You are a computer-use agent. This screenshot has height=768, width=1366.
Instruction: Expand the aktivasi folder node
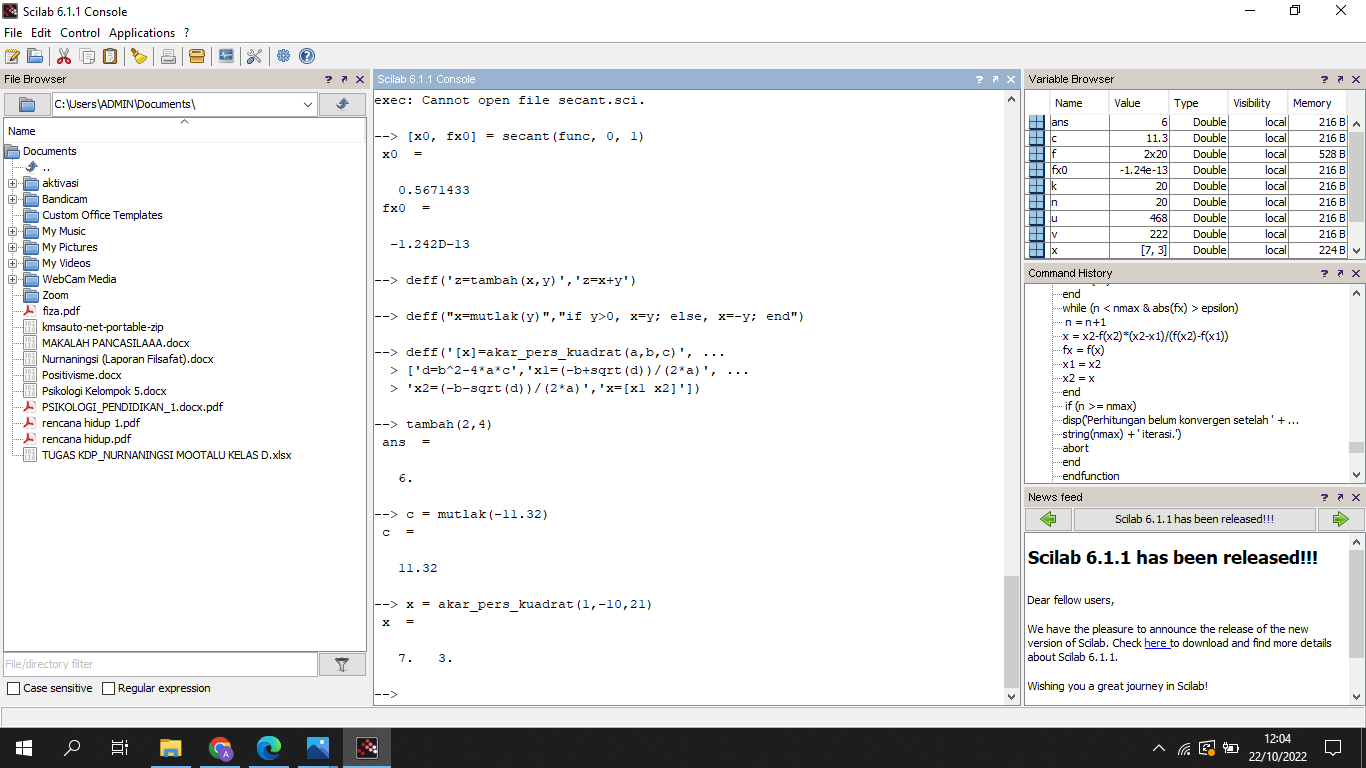click(12, 183)
